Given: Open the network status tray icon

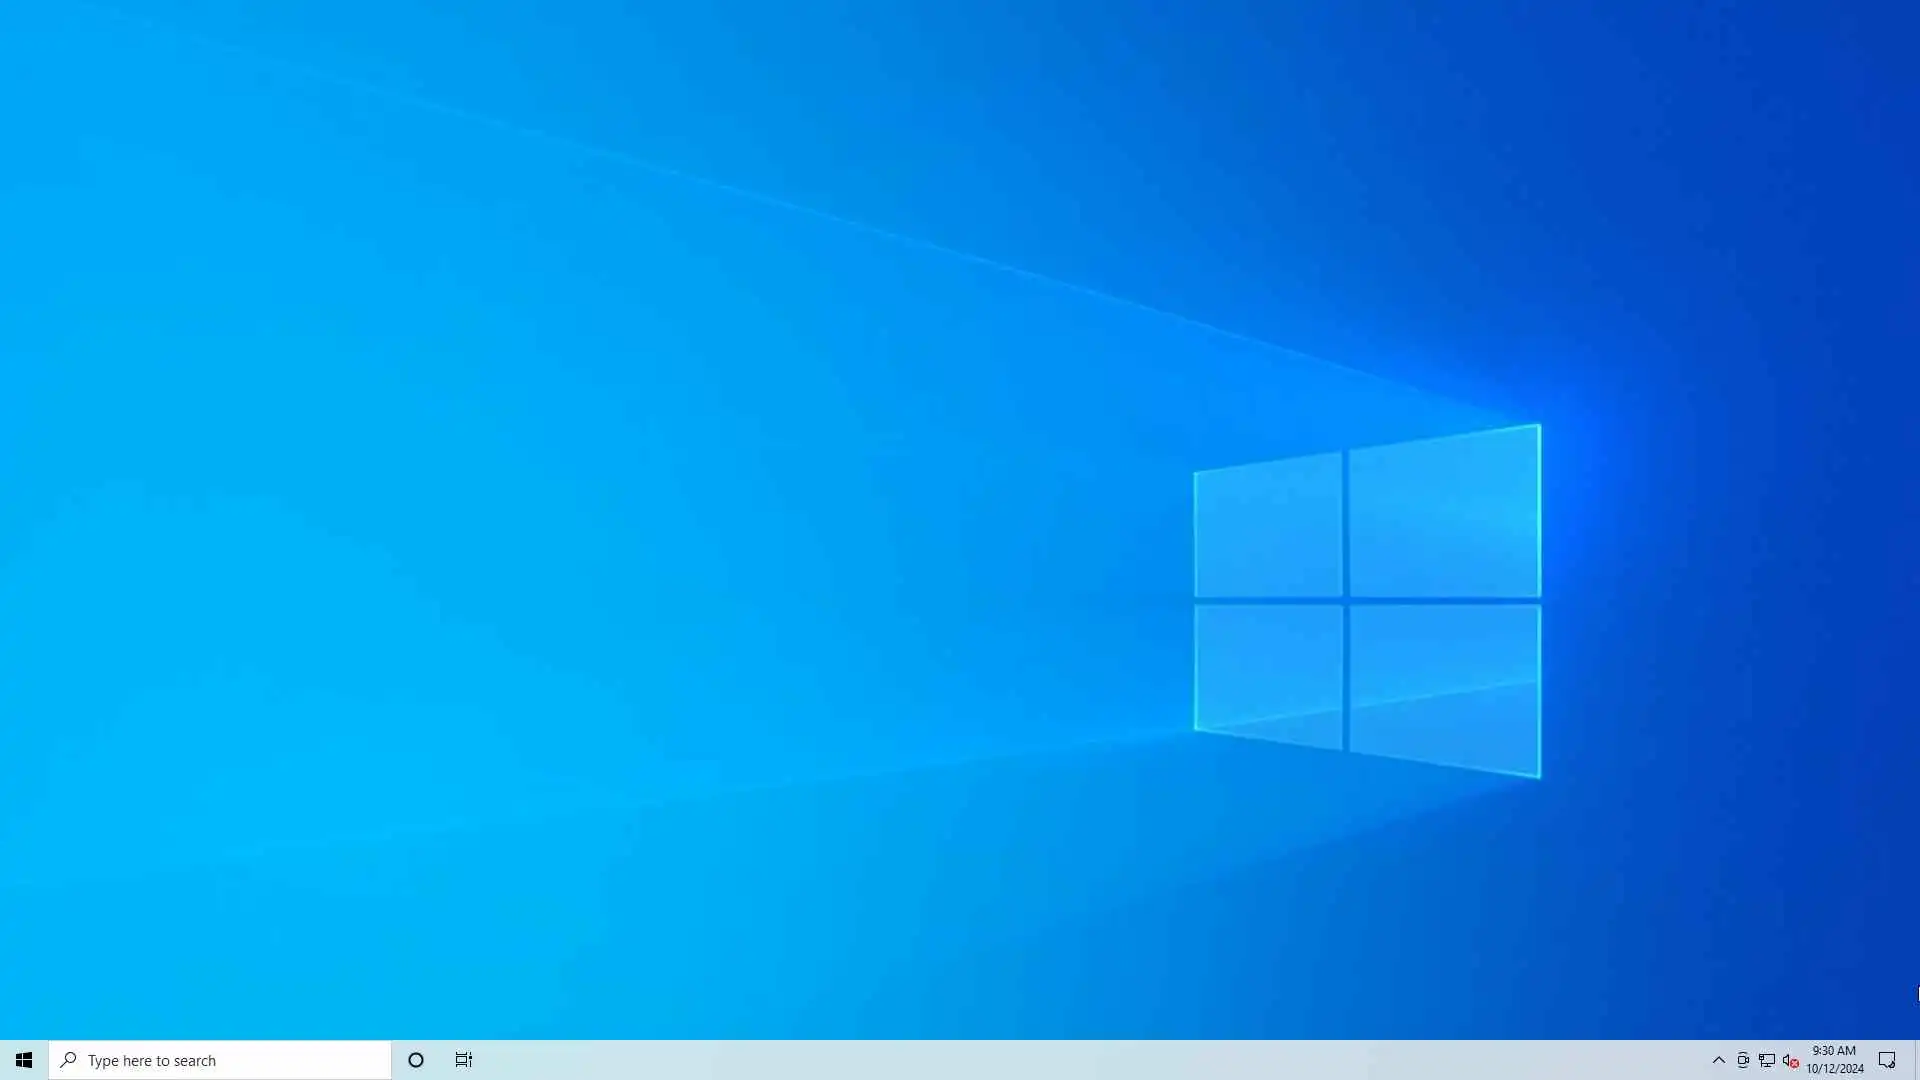Looking at the screenshot, I should click(x=1767, y=1060).
